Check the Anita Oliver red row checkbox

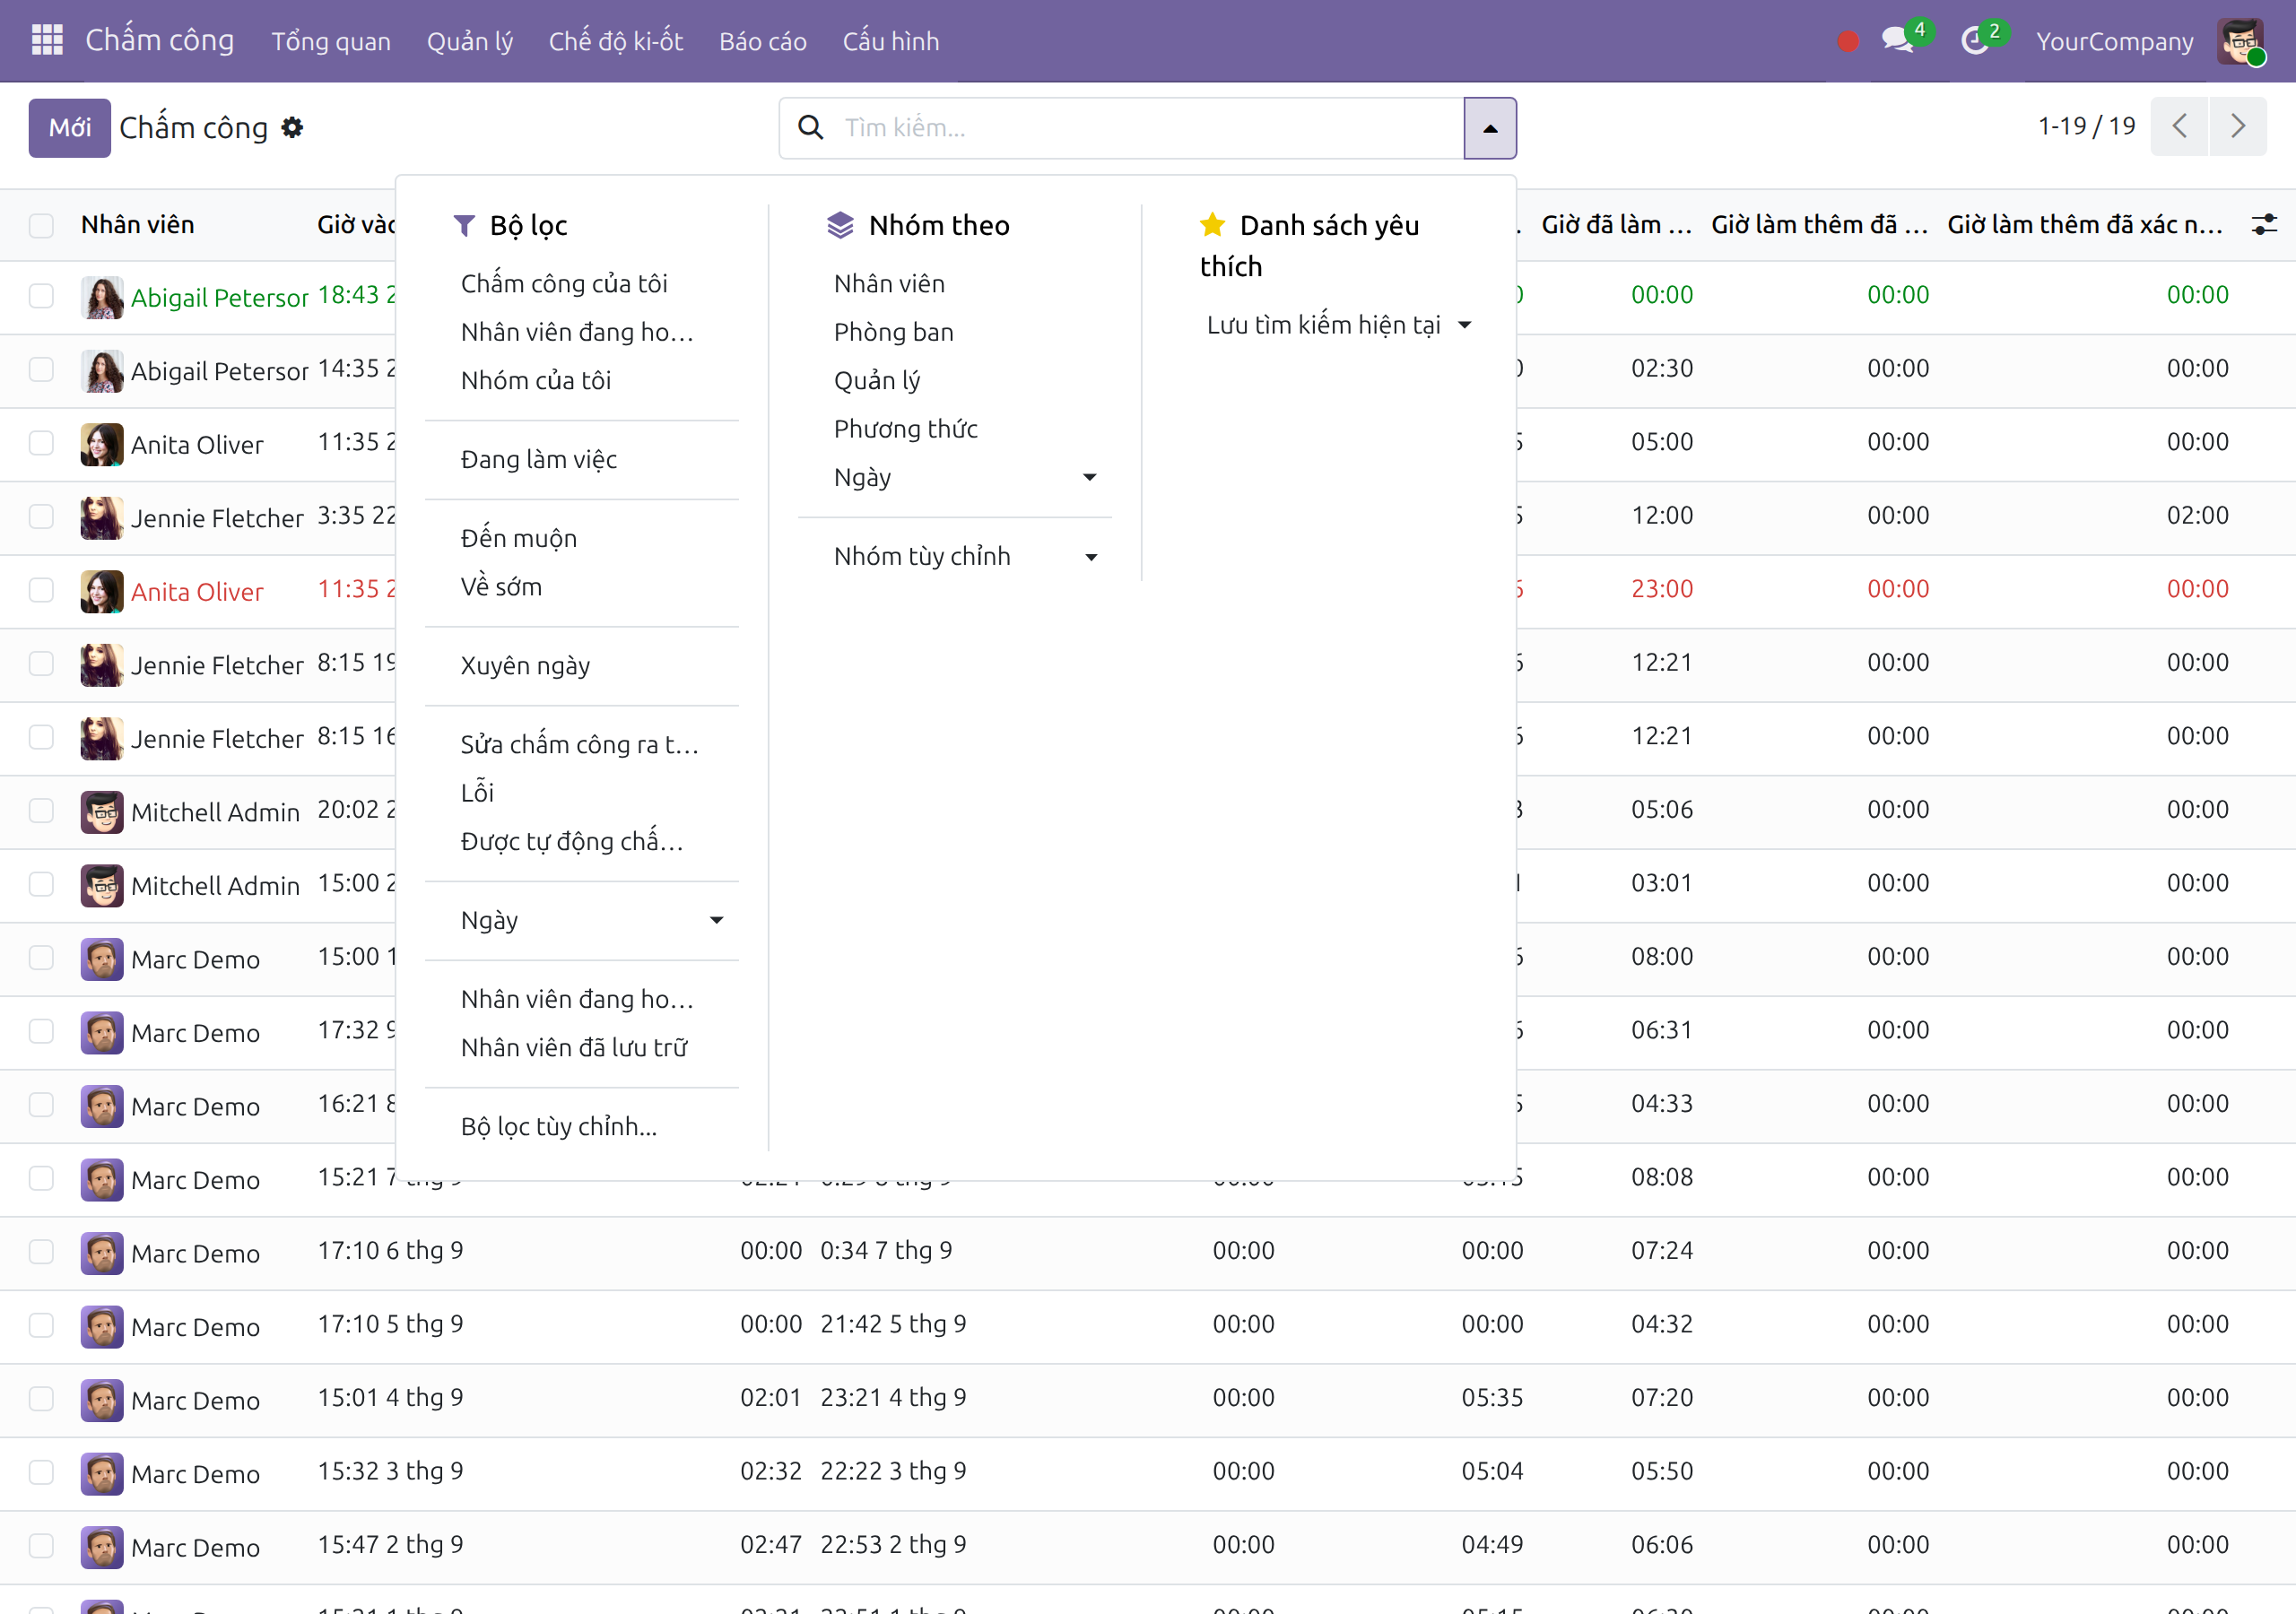(41, 590)
